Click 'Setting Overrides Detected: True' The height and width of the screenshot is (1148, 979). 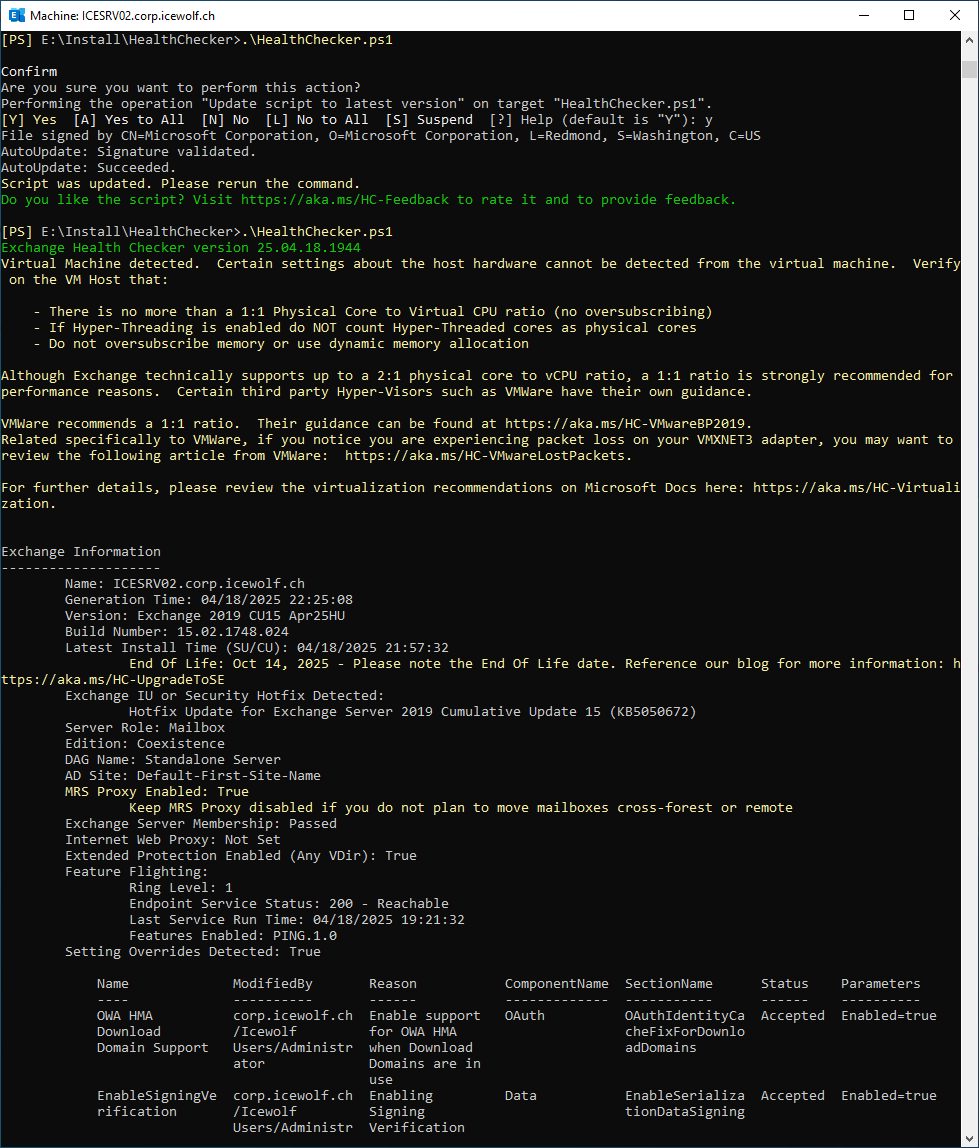coord(193,952)
